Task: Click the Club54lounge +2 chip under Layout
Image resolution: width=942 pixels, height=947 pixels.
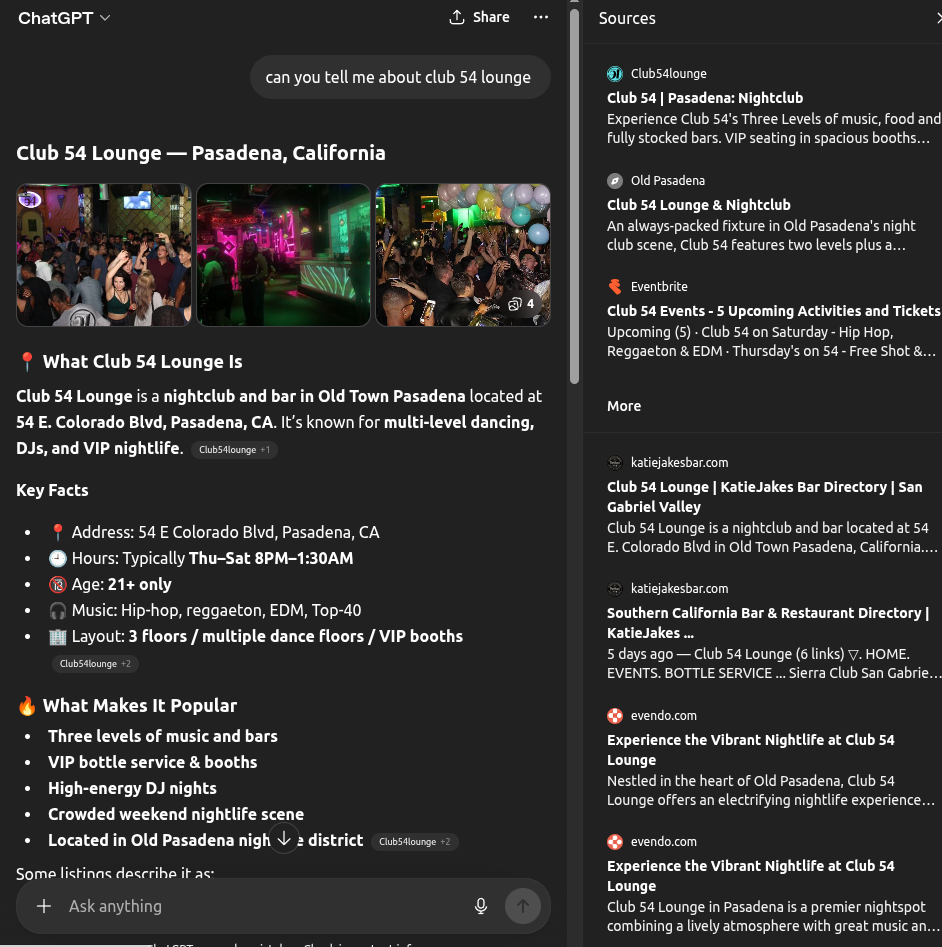Action: [95, 664]
